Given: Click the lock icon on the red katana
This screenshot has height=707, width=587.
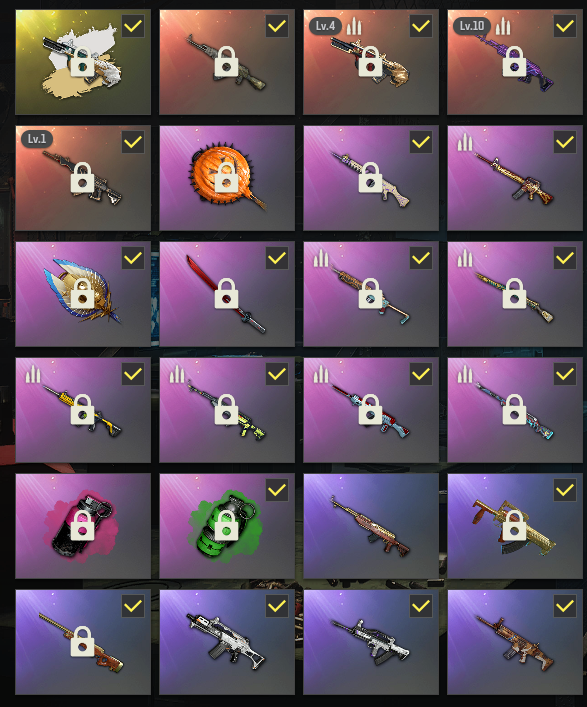Looking at the screenshot, I should pos(226,294).
